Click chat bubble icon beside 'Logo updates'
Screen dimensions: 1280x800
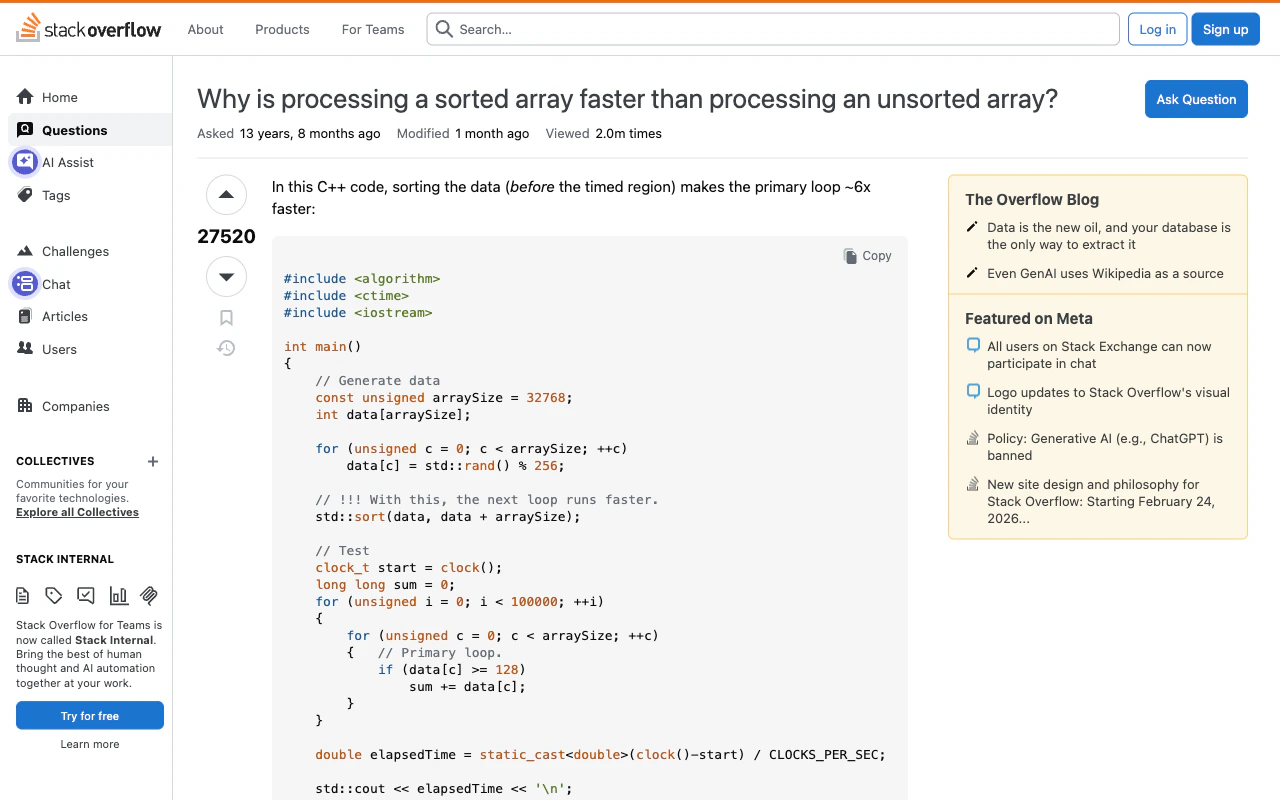coord(973,392)
